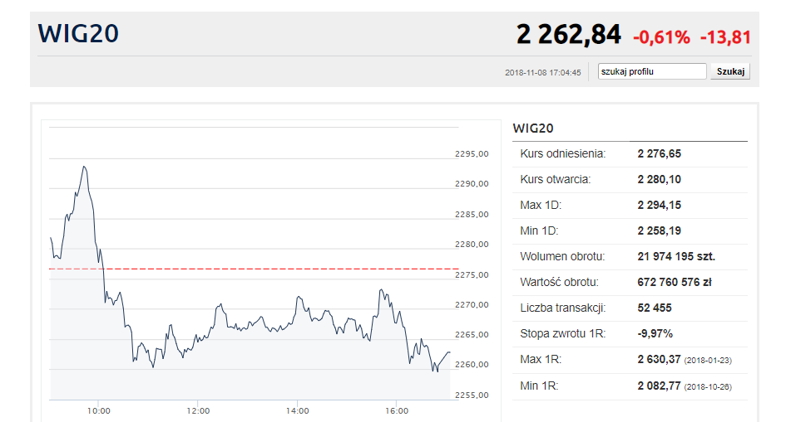
Task: Click the 'szukaj profilu' search field
Action: pos(652,72)
